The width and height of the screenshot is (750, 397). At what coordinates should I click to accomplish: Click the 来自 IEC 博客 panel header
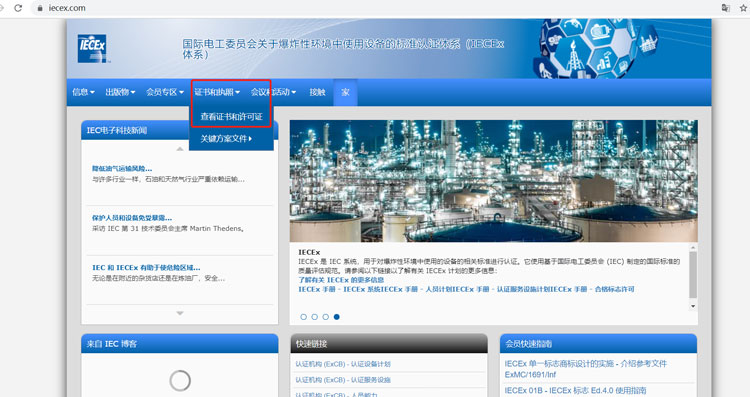pyautogui.click(x=179, y=343)
